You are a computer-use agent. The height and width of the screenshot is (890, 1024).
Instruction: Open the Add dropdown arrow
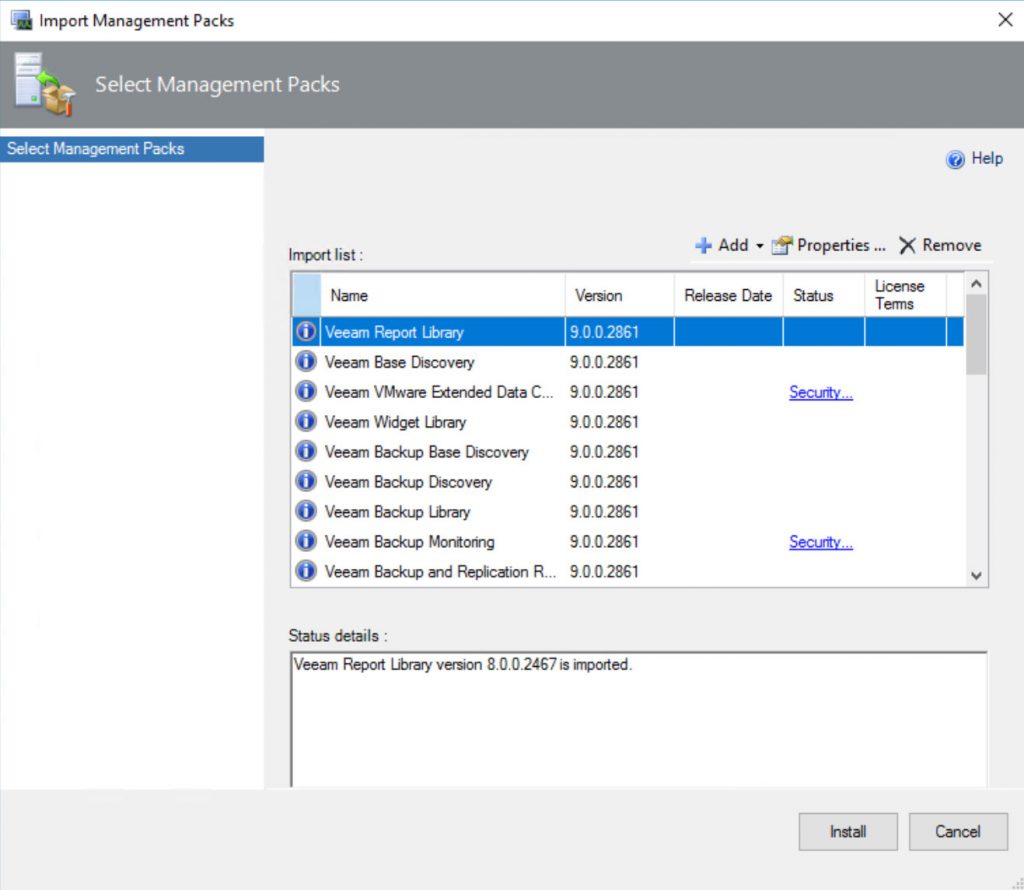coord(760,246)
